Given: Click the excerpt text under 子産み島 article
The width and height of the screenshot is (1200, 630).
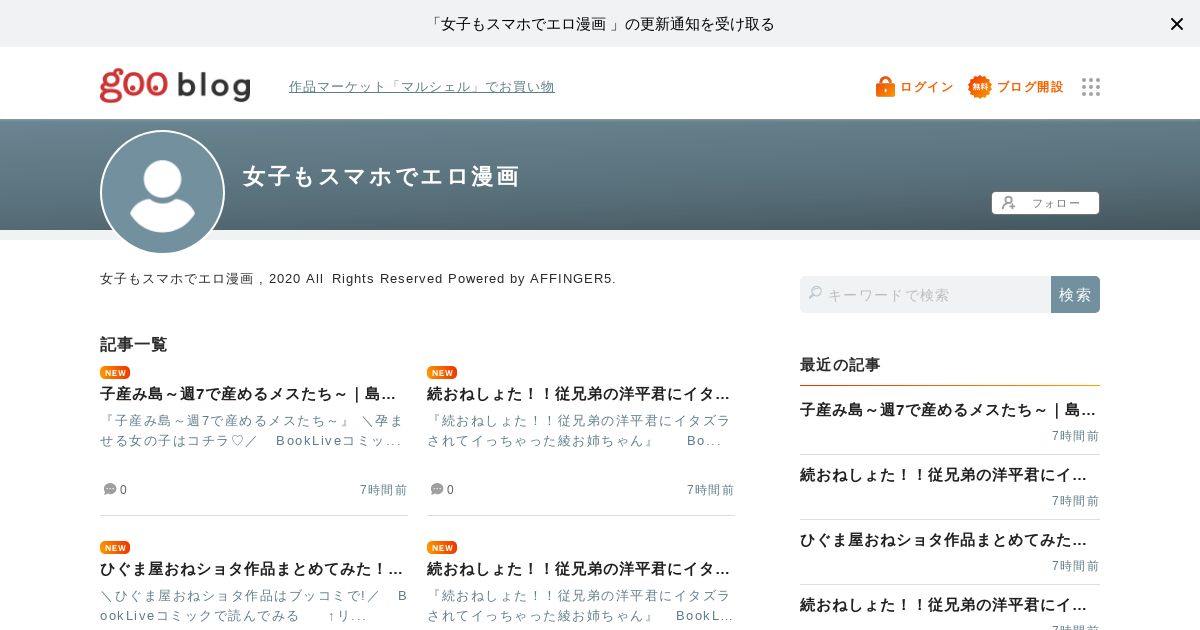Looking at the screenshot, I should 253,431.
